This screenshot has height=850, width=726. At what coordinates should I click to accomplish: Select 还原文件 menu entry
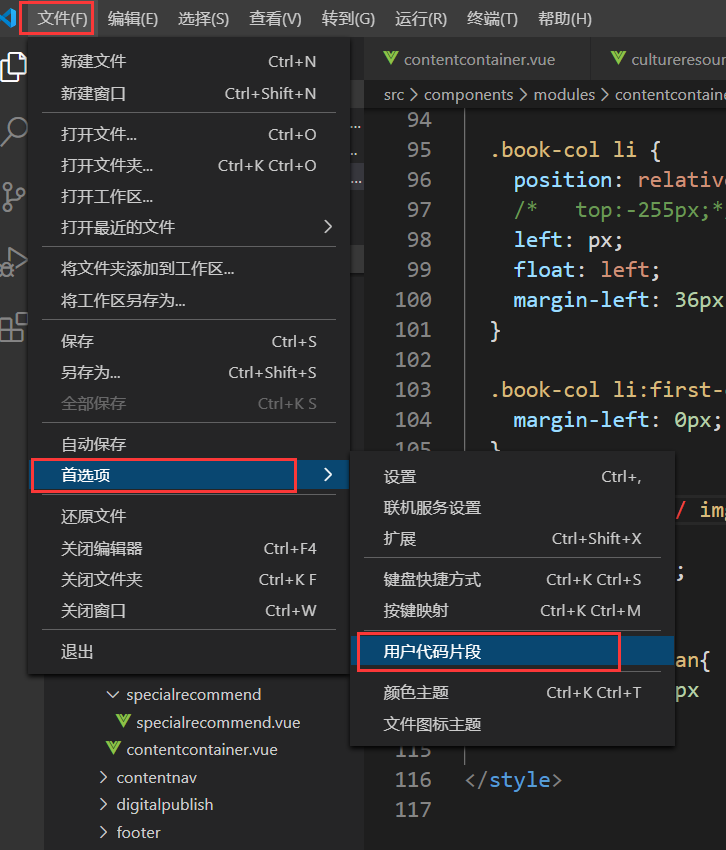coord(189,517)
